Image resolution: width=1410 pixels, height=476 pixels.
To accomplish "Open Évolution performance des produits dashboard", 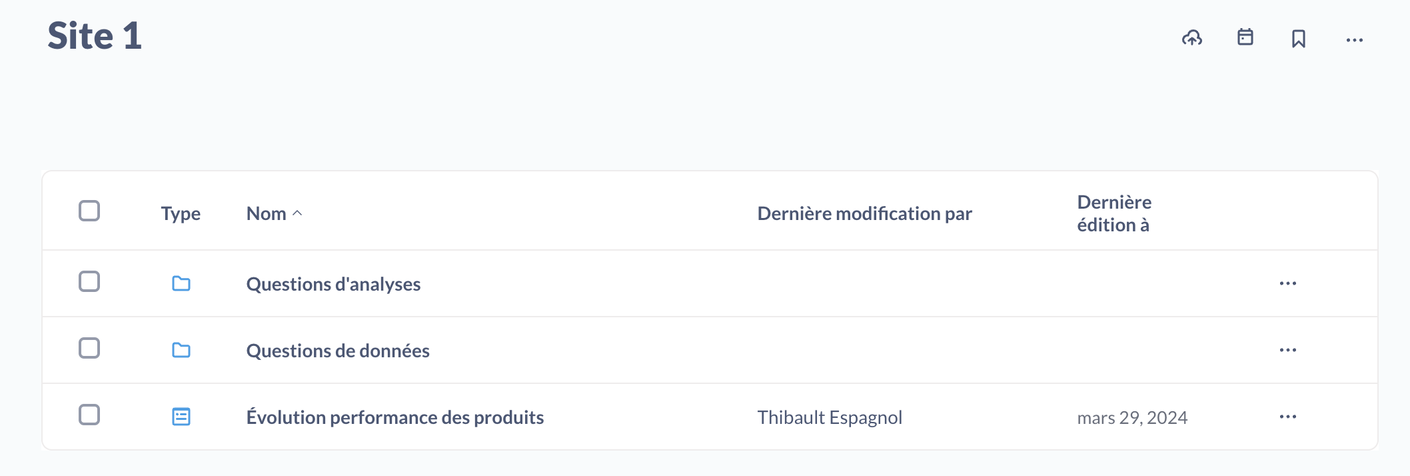I will [x=395, y=417].
